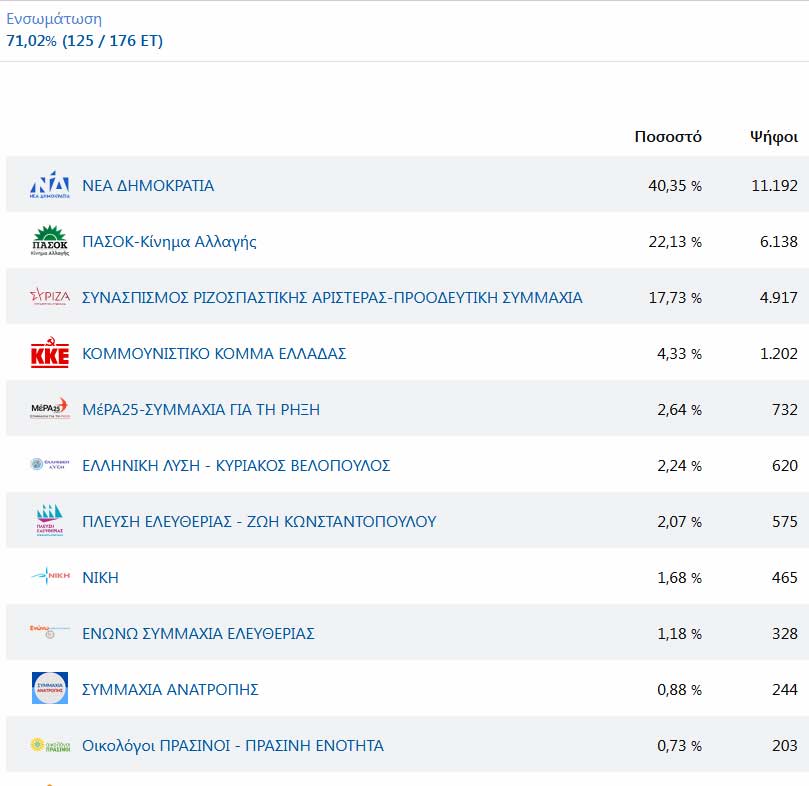Select the 2,07 % percentage cell
This screenshot has height=786, width=809.
pyautogui.click(x=679, y=521)
